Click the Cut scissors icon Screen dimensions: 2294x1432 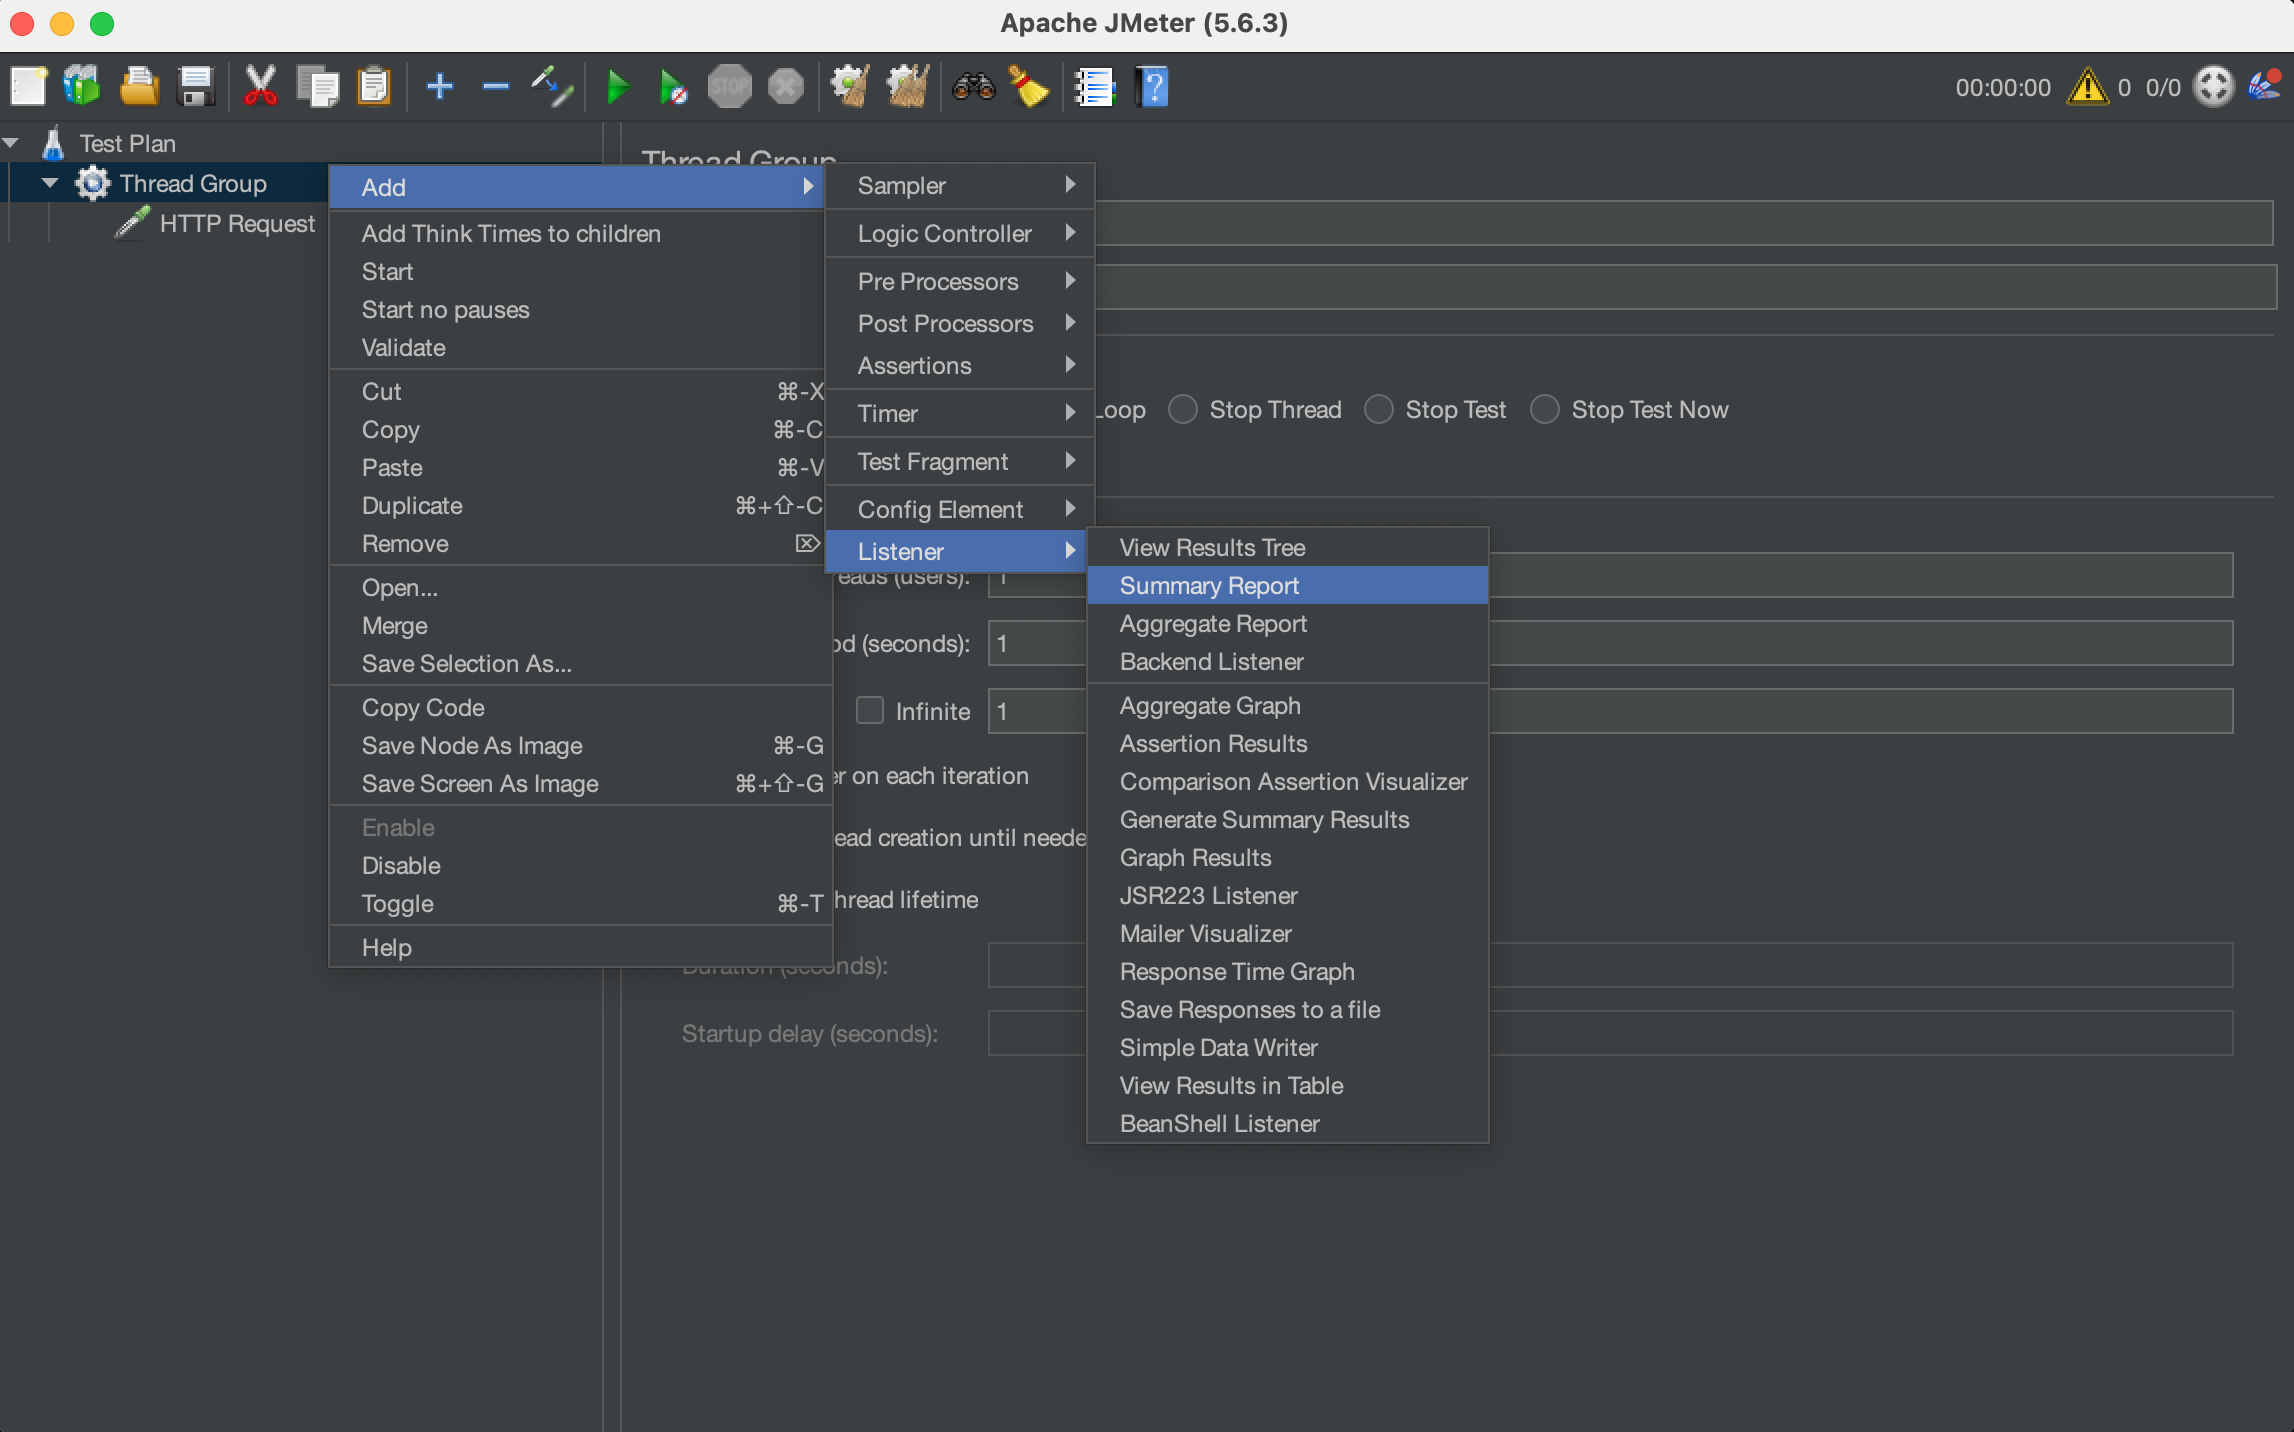260,87
